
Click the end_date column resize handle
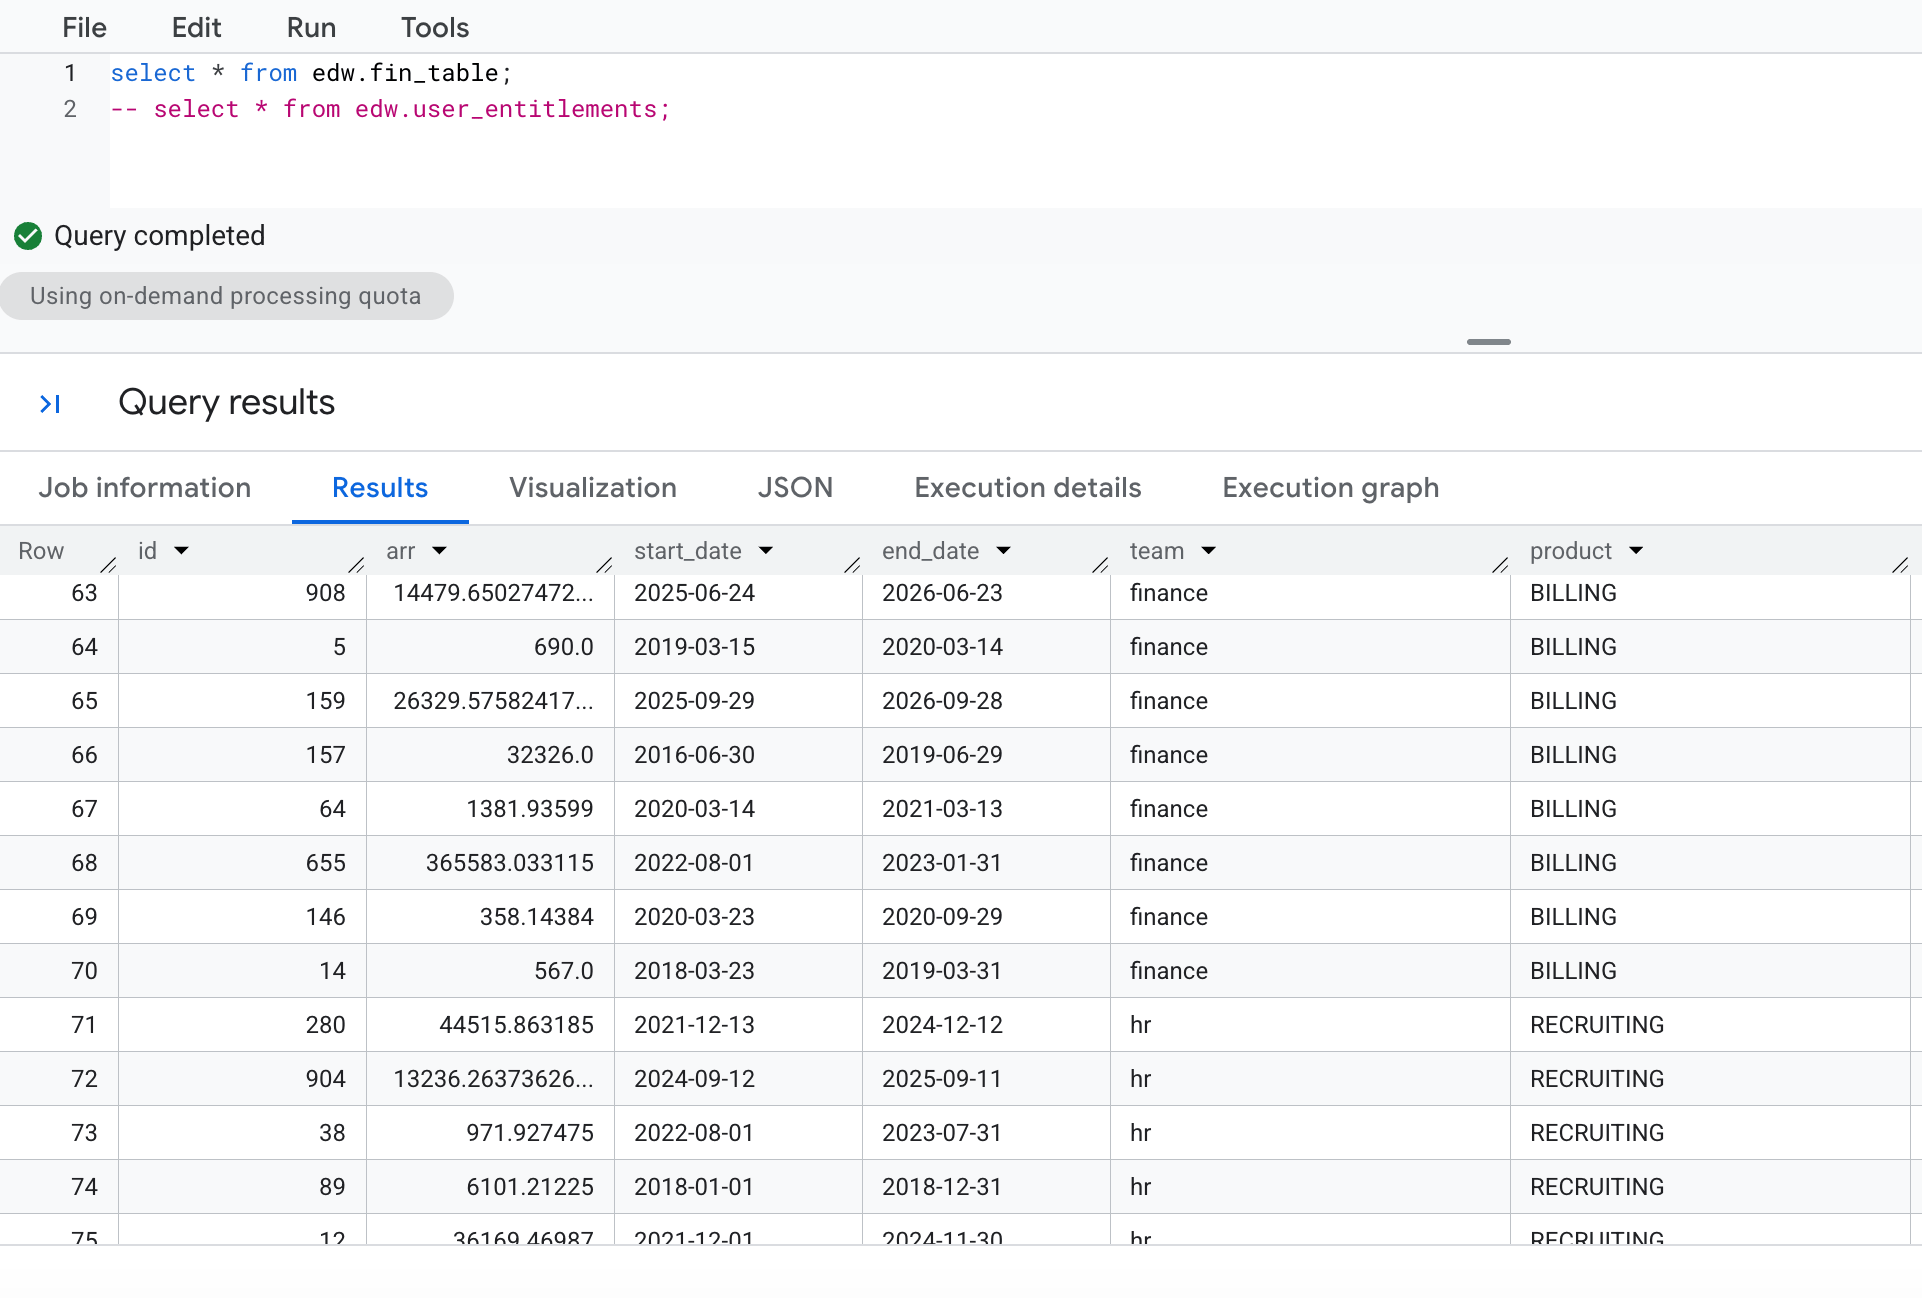click(1100, 565)
